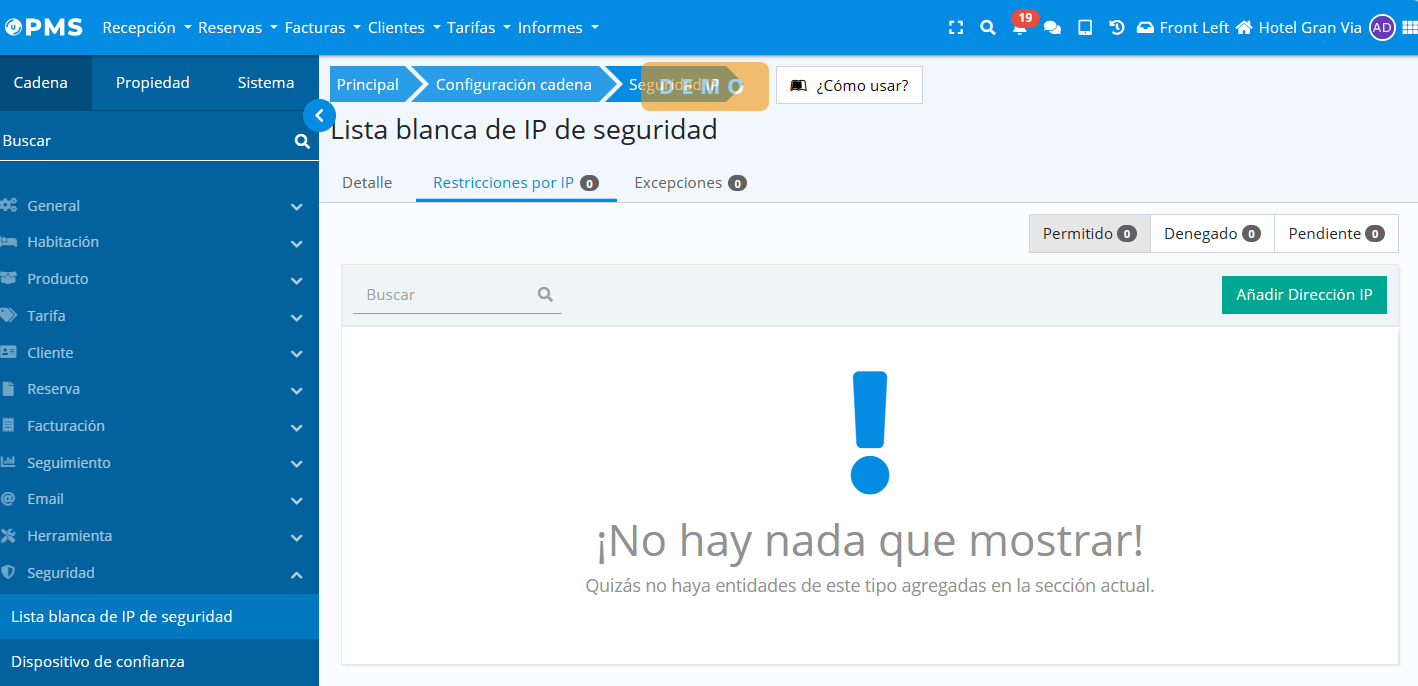The width and height of the screenshot is (1418, 686).
Task: Filter by Permitido status
Action: point(1089,233)
